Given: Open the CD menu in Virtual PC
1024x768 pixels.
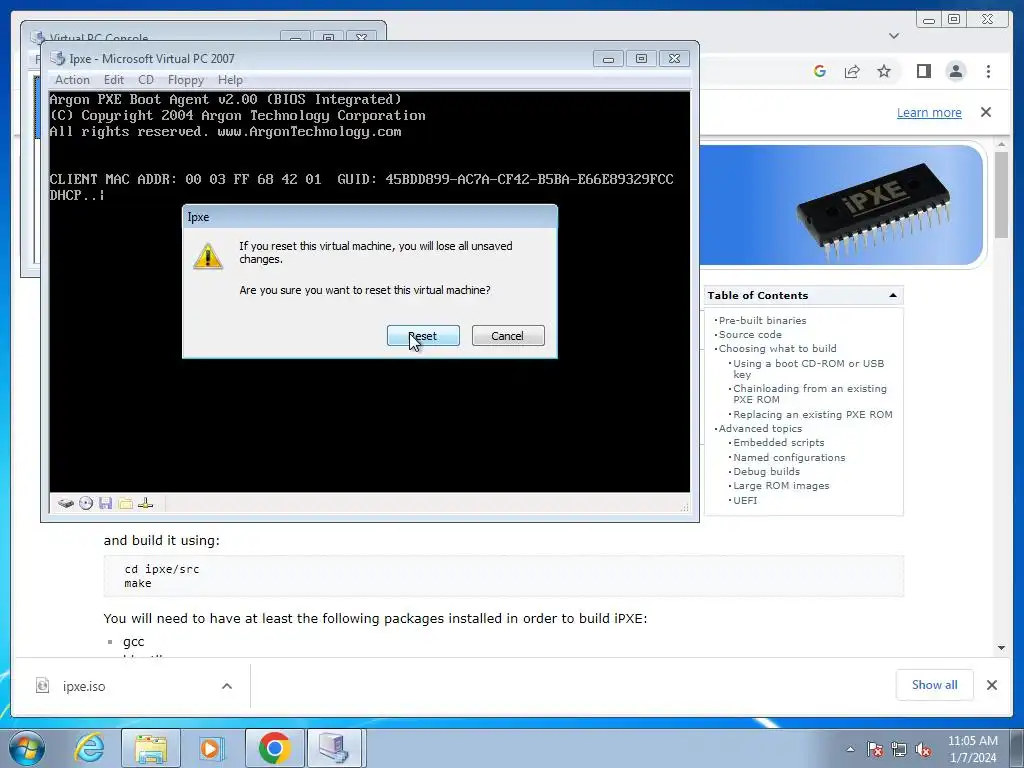Looking at the screenshot, I should [x=146, y=80].
